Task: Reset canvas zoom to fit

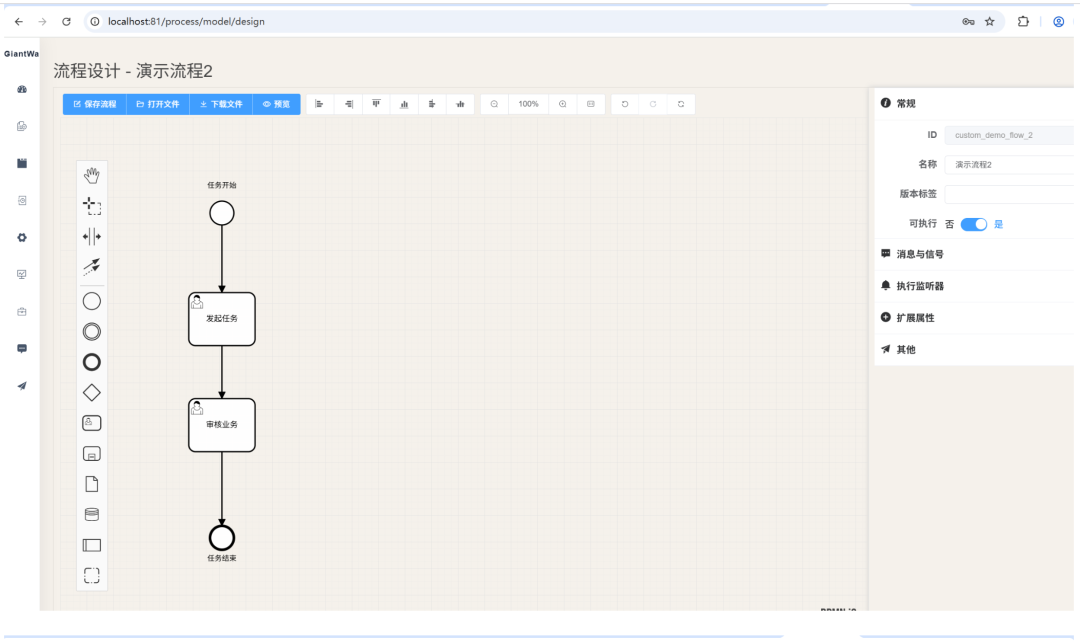Action: pyautogui.click(x=591, y=104)
